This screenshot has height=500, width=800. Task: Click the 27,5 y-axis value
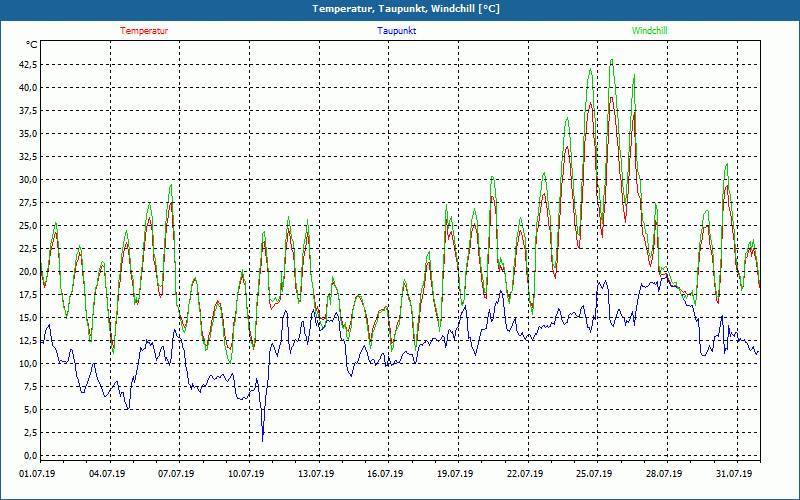27,203
